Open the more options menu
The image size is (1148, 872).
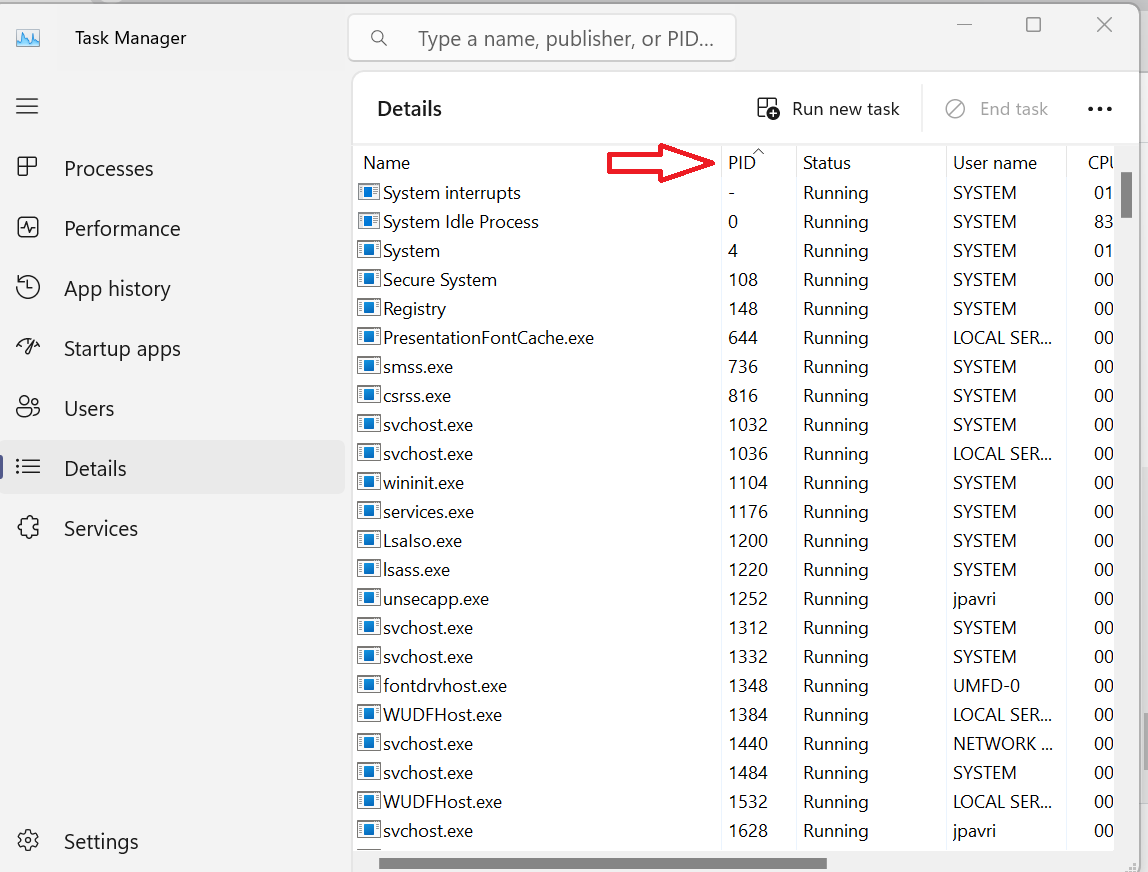pos(1100,108)
